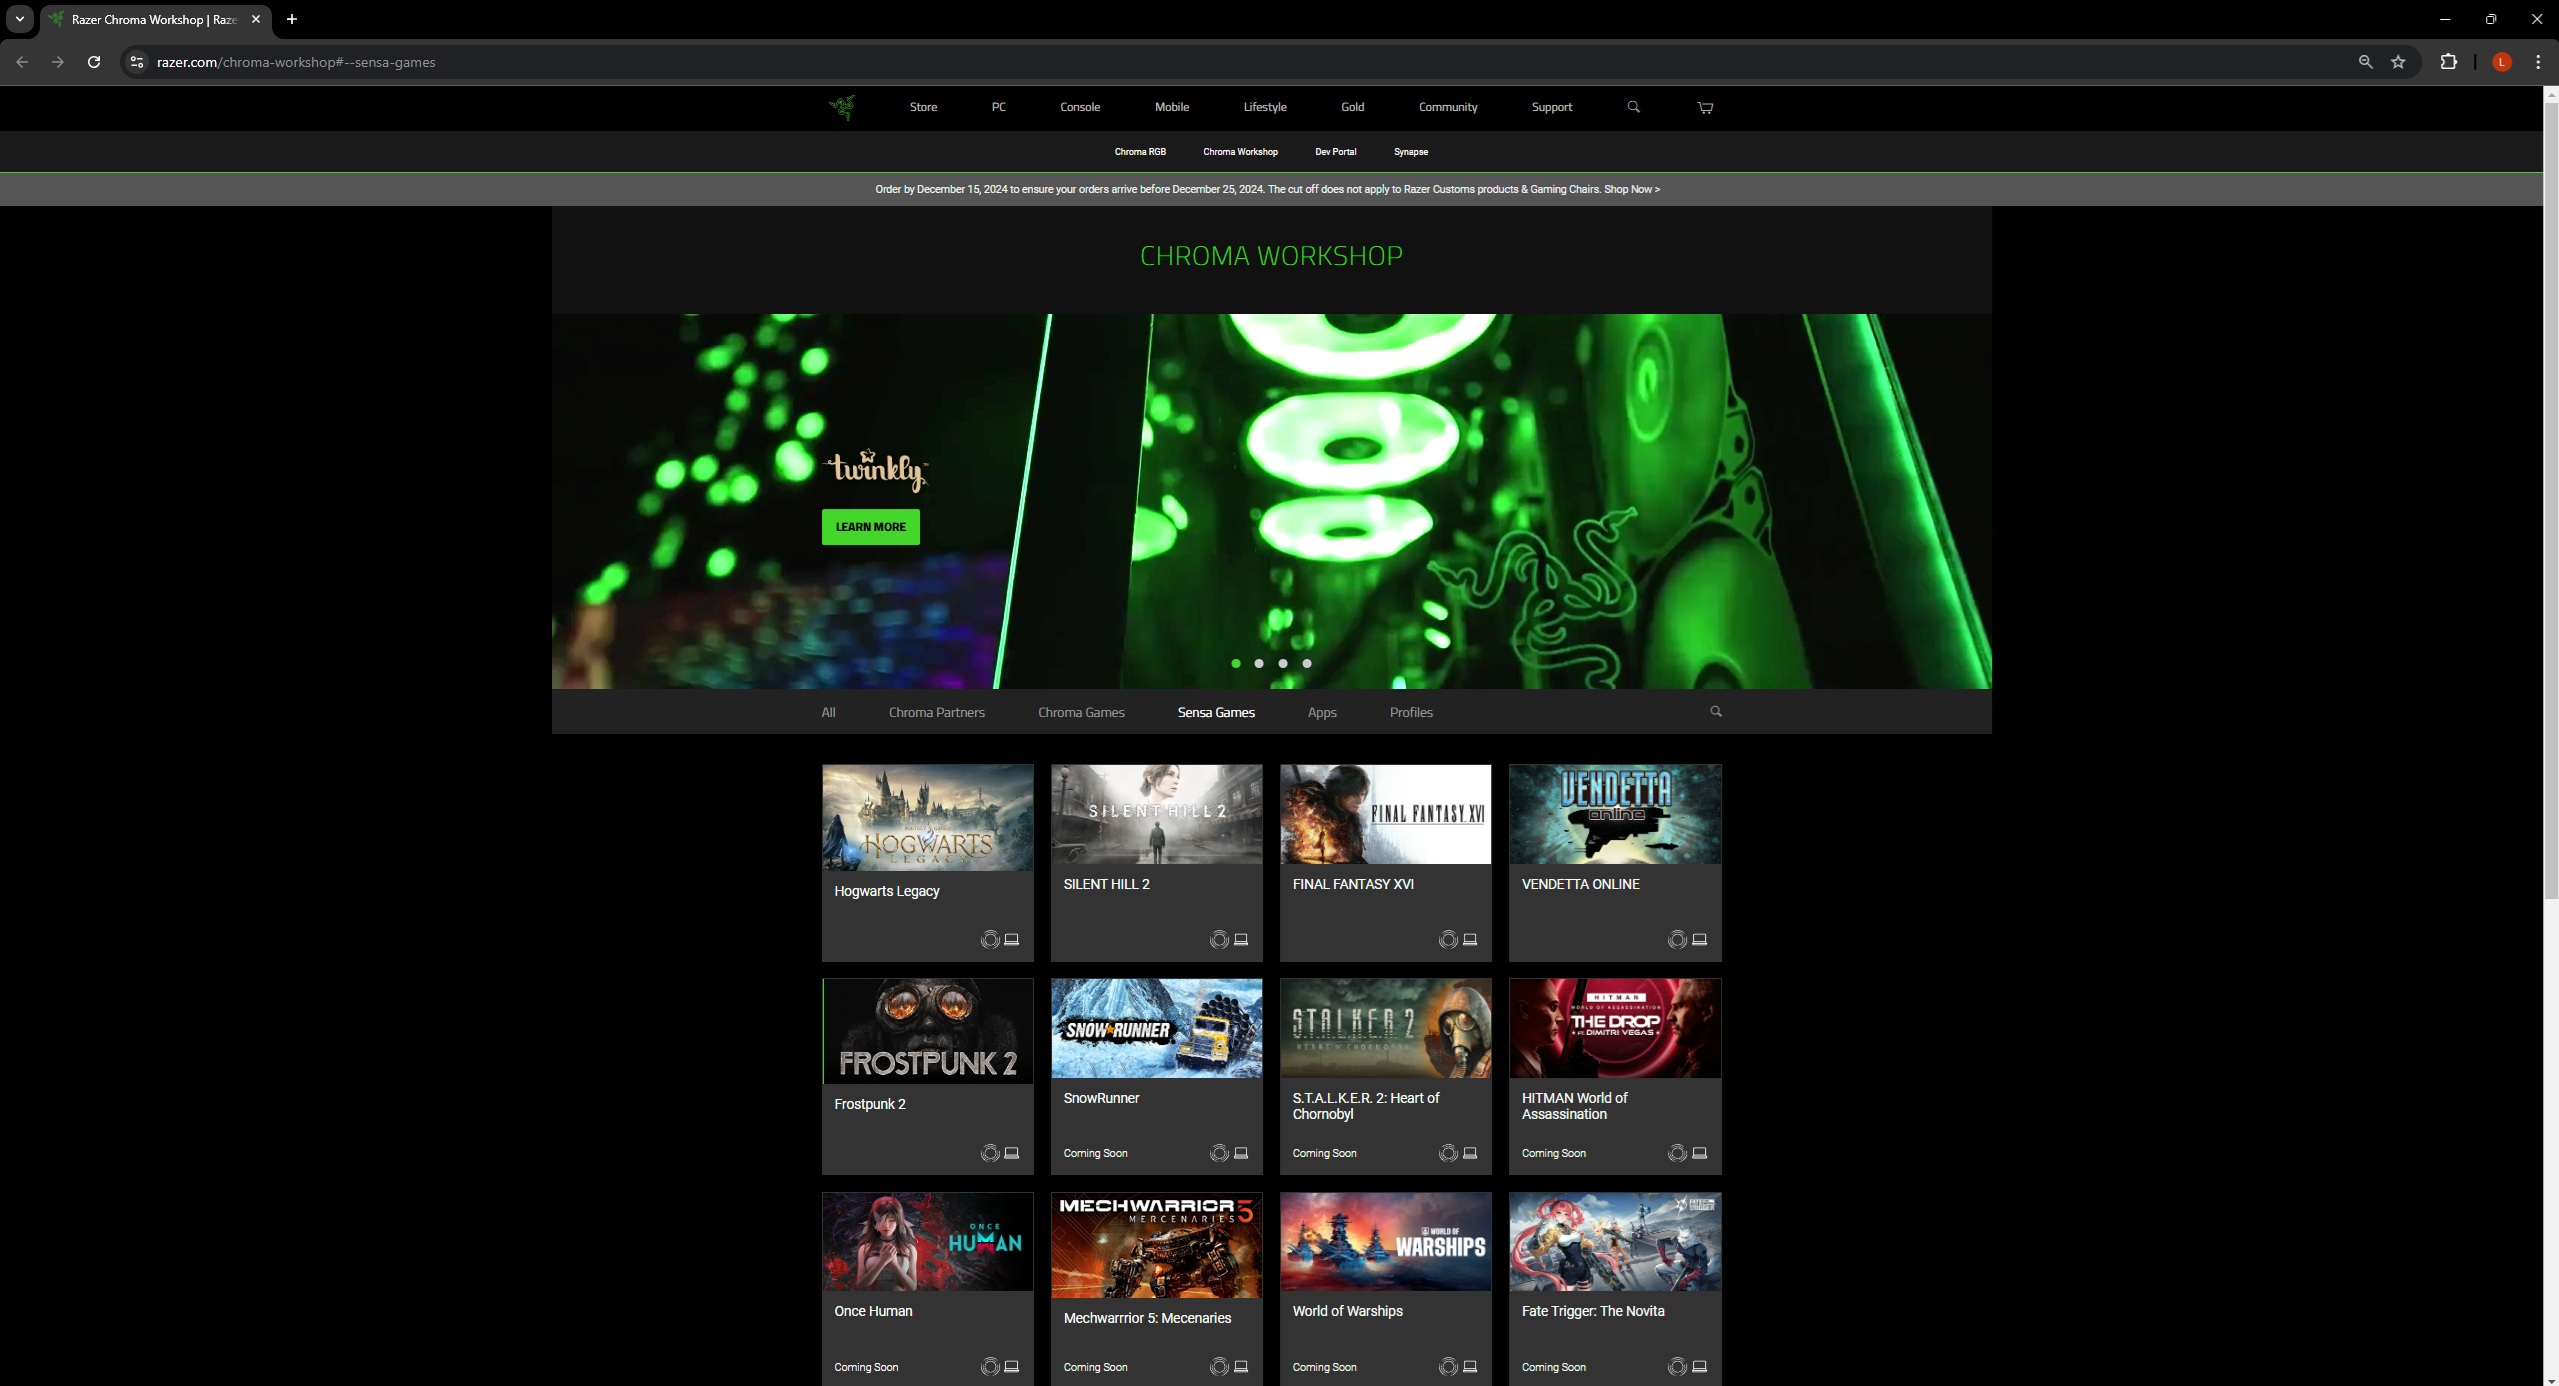The width and height of the screenshot is (2559, 1386).
Task: Select the second carousel dot indicator
Action: (1259, 663)
